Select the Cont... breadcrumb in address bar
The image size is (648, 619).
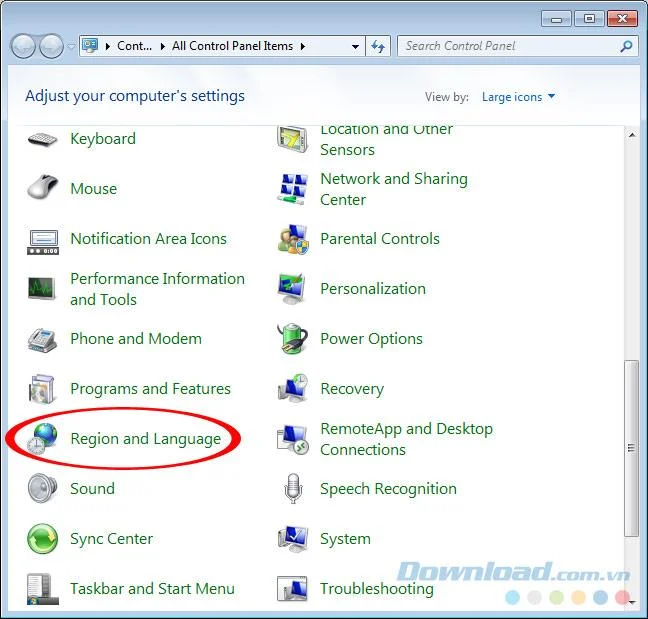[x=134, y=46]
